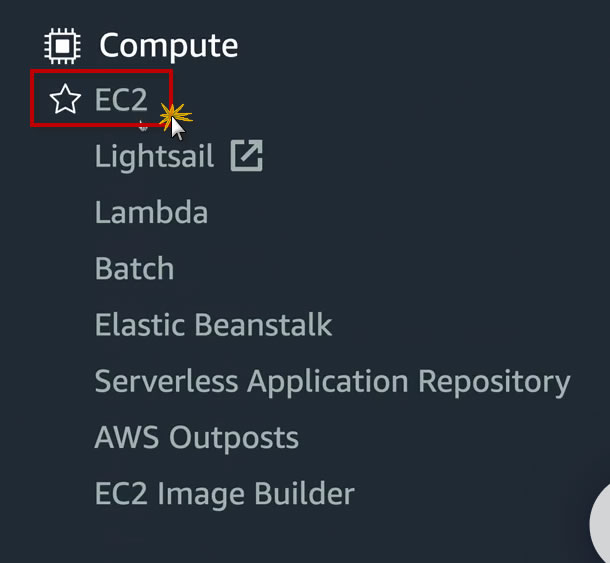This screenshot has width=610, height=563.
Task: Open the EC2 service
Action: click(121, 99)
